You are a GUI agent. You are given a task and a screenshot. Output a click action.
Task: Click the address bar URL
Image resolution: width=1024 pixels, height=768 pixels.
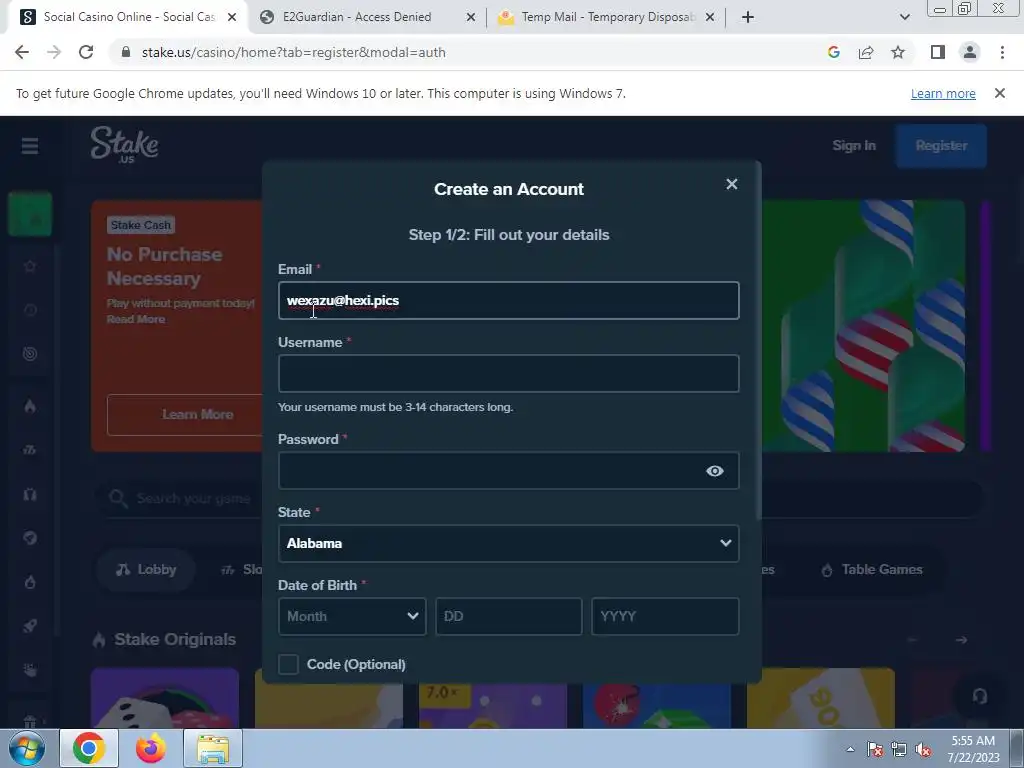[293, 52]
